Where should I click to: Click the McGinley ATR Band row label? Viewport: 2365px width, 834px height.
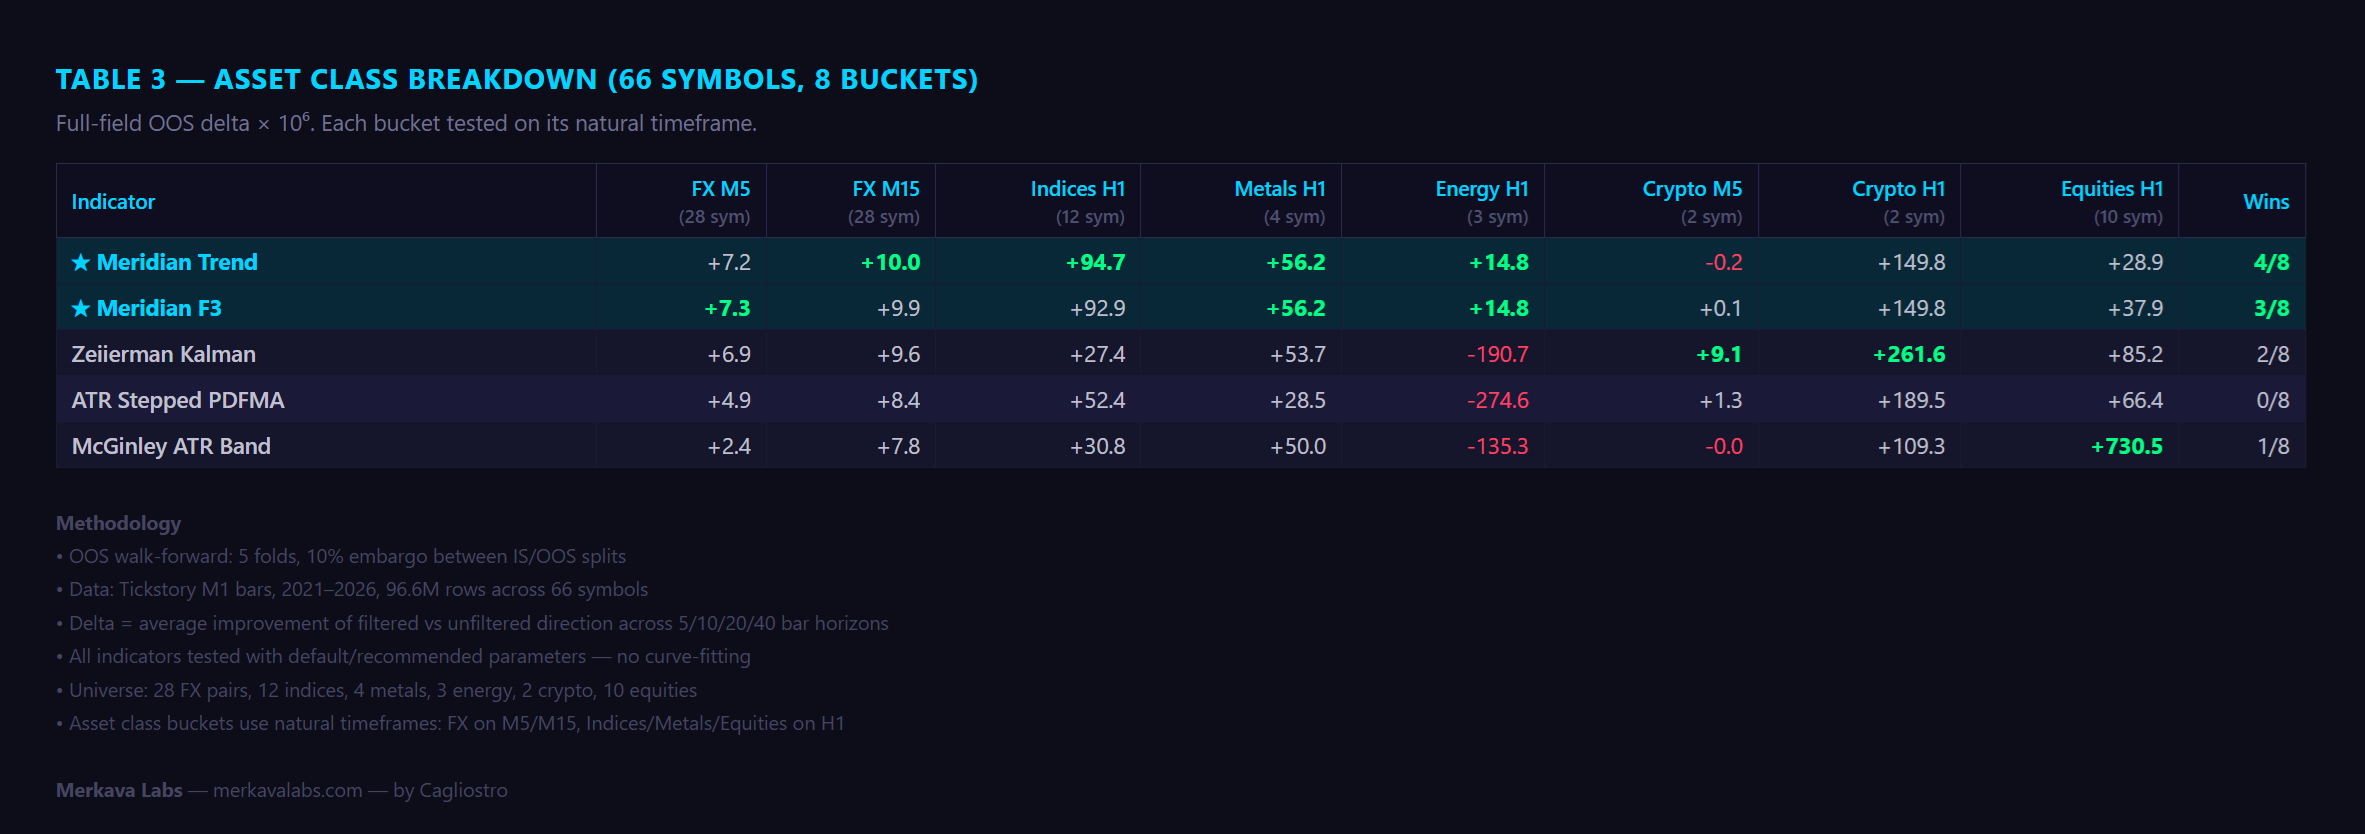click(171, 446)
